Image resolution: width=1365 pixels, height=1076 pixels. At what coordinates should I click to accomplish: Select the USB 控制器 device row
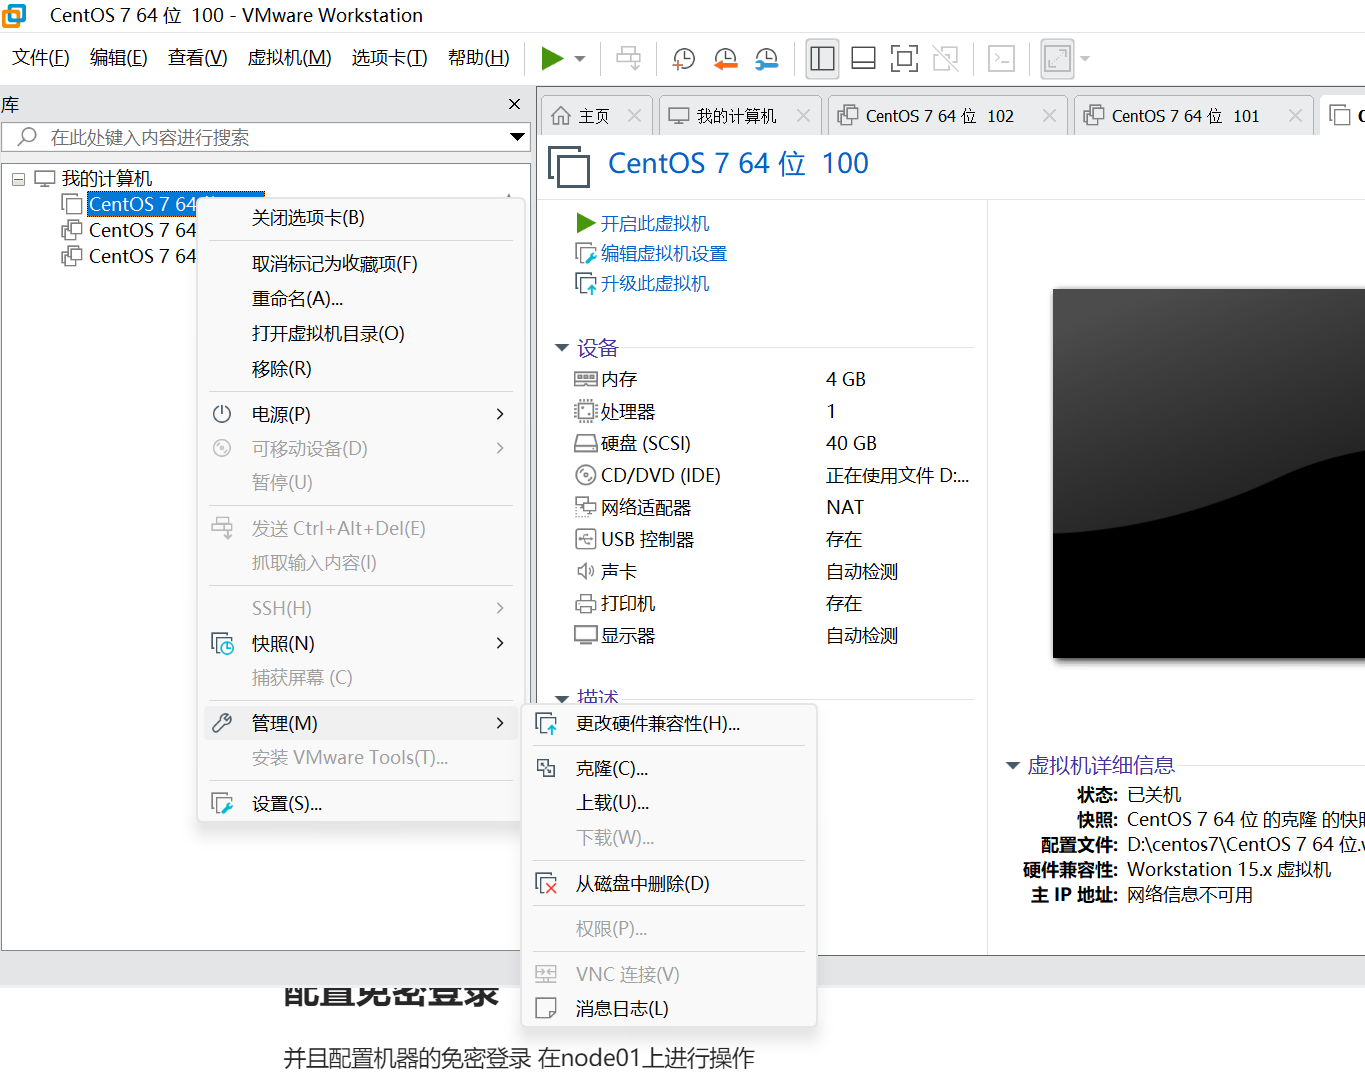[x=772, y=540]
